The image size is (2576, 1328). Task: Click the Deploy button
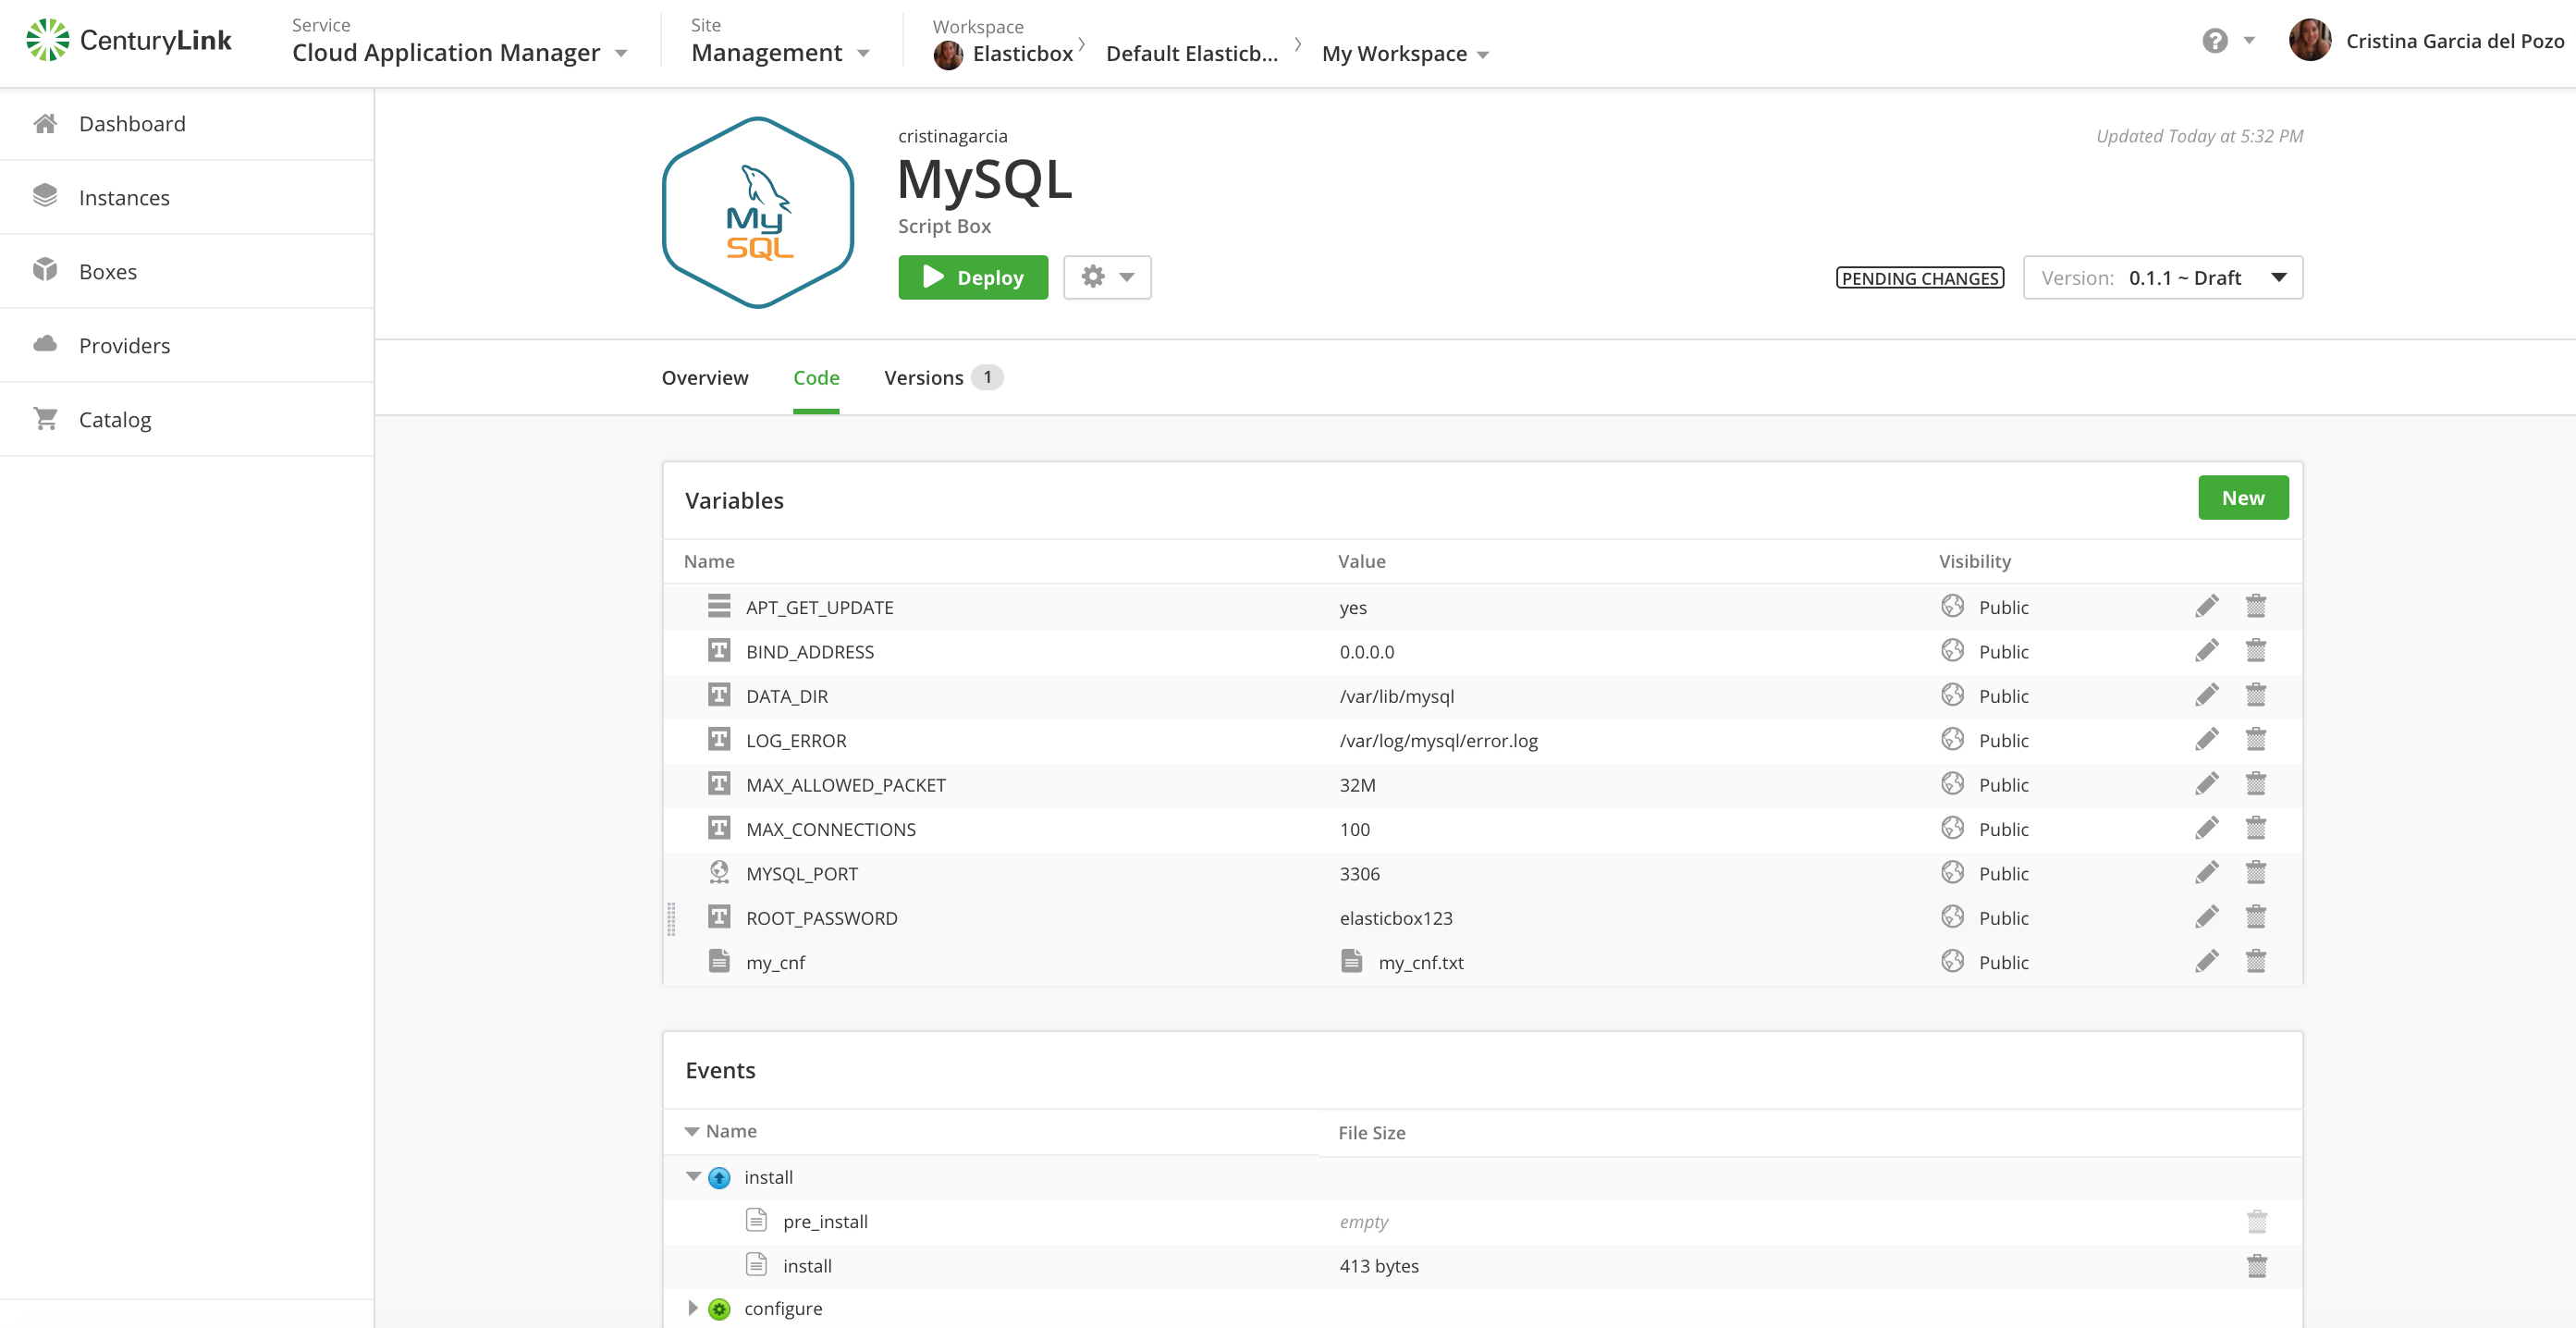974,277
